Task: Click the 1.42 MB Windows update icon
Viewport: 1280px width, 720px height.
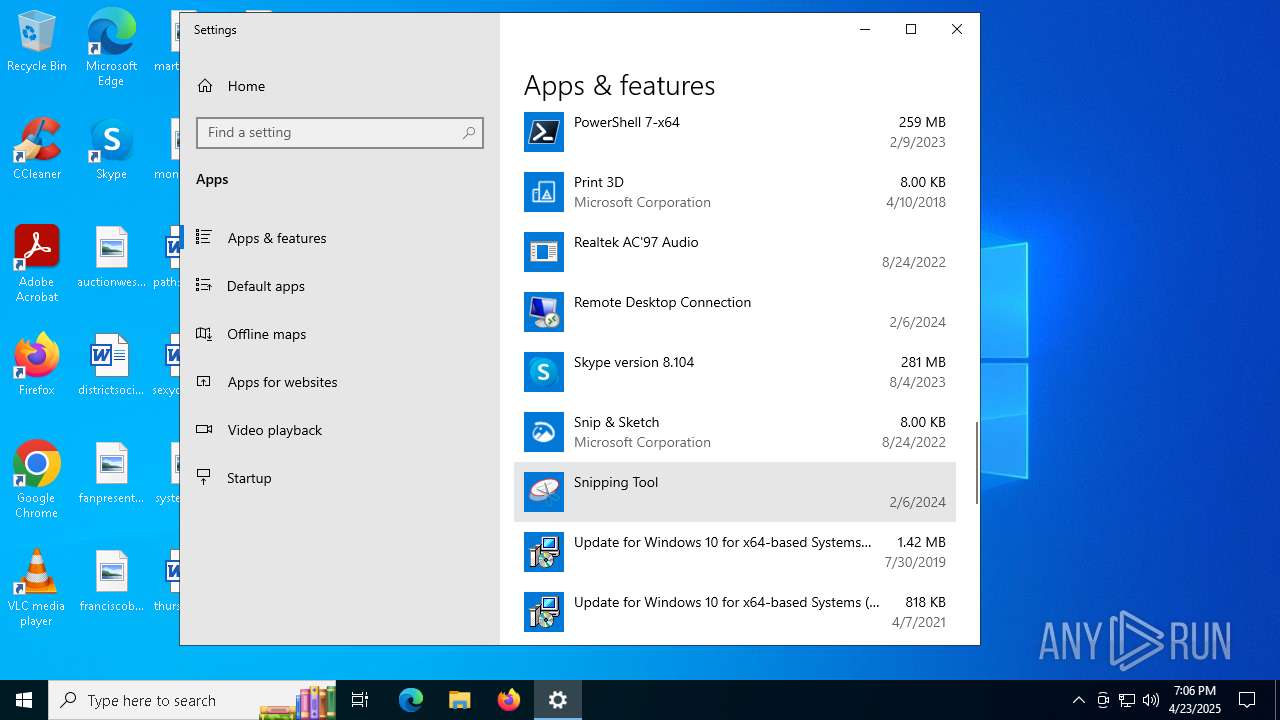Action: click(x=543, y=552)
